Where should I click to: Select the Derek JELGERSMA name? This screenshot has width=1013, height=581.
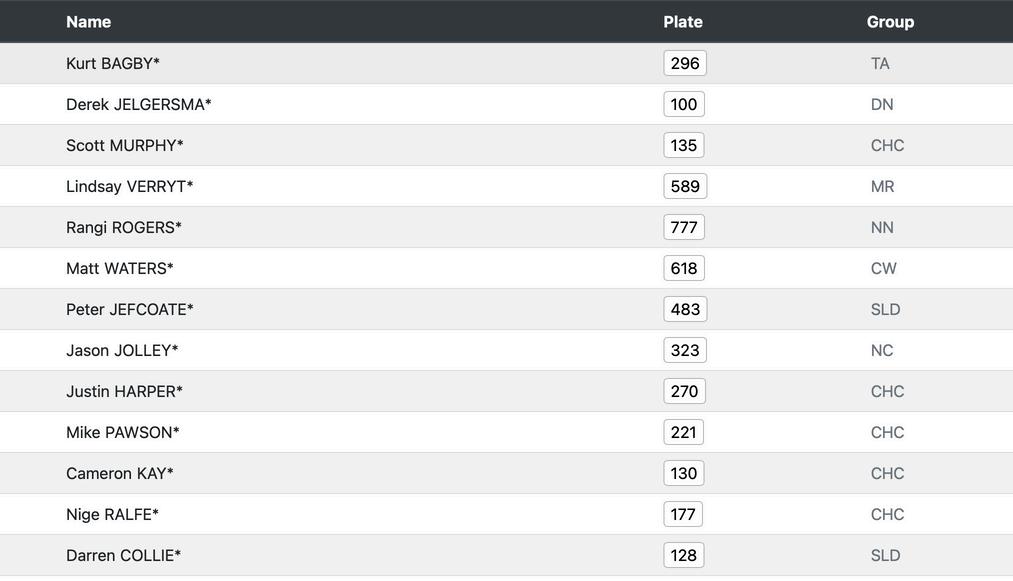coord(138,104)
